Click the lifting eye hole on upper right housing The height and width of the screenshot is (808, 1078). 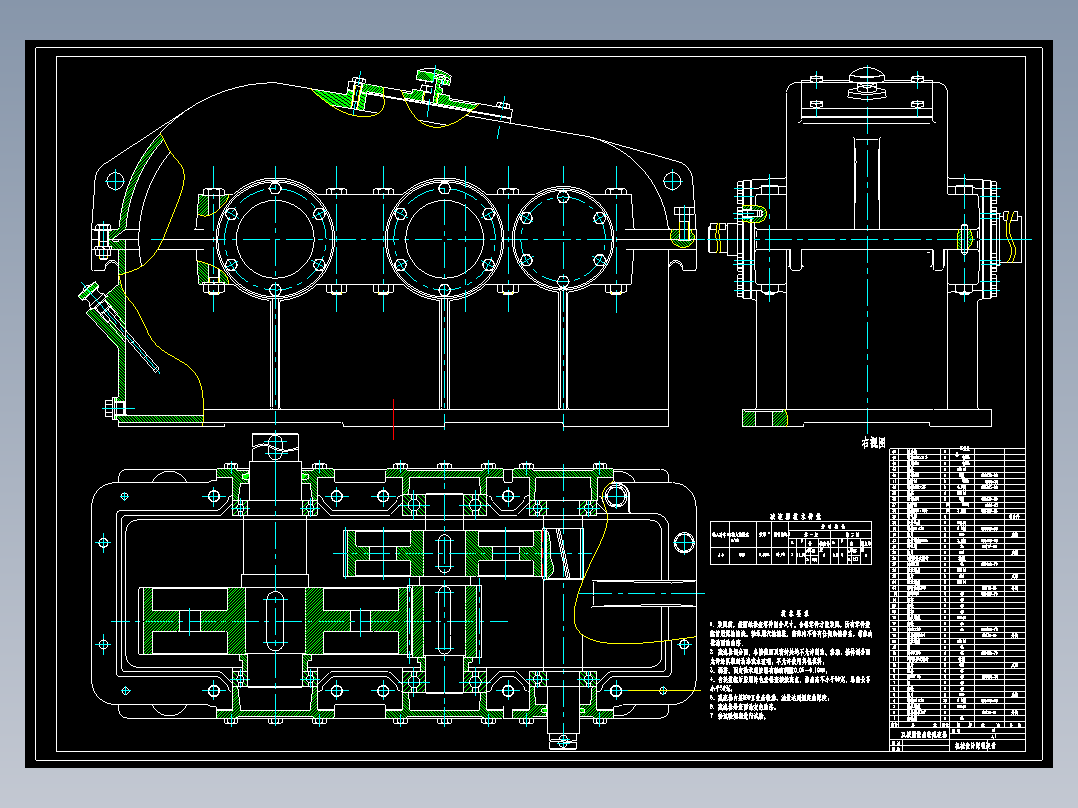(x=672, y=182)
